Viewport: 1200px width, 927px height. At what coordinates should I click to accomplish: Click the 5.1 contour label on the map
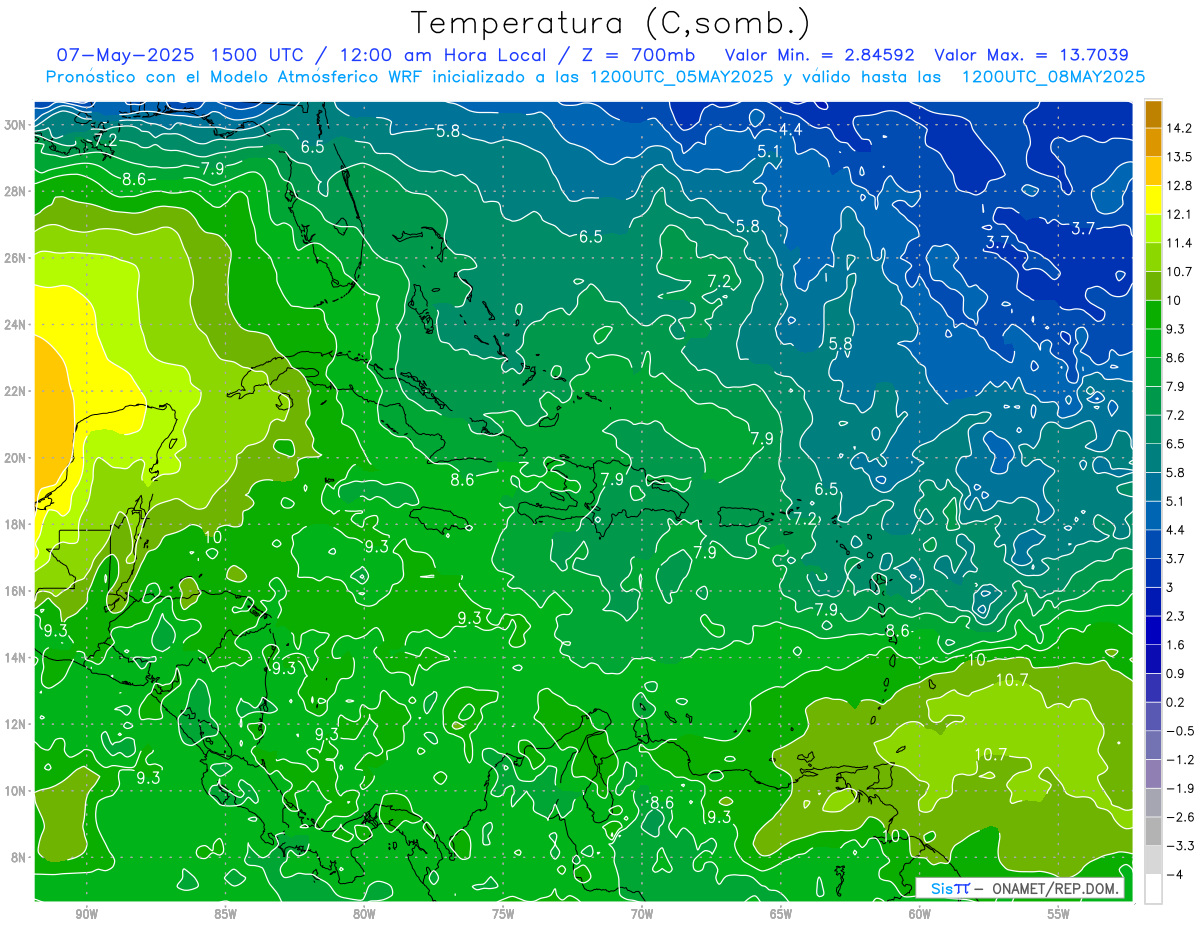coord(768,151)
